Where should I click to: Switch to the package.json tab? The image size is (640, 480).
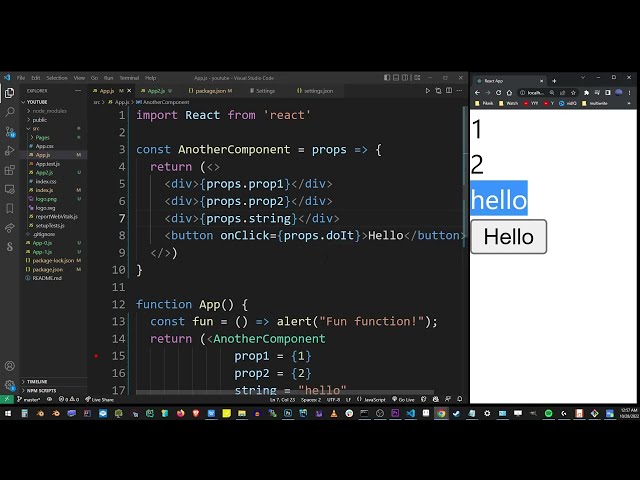tap(211, 91)
